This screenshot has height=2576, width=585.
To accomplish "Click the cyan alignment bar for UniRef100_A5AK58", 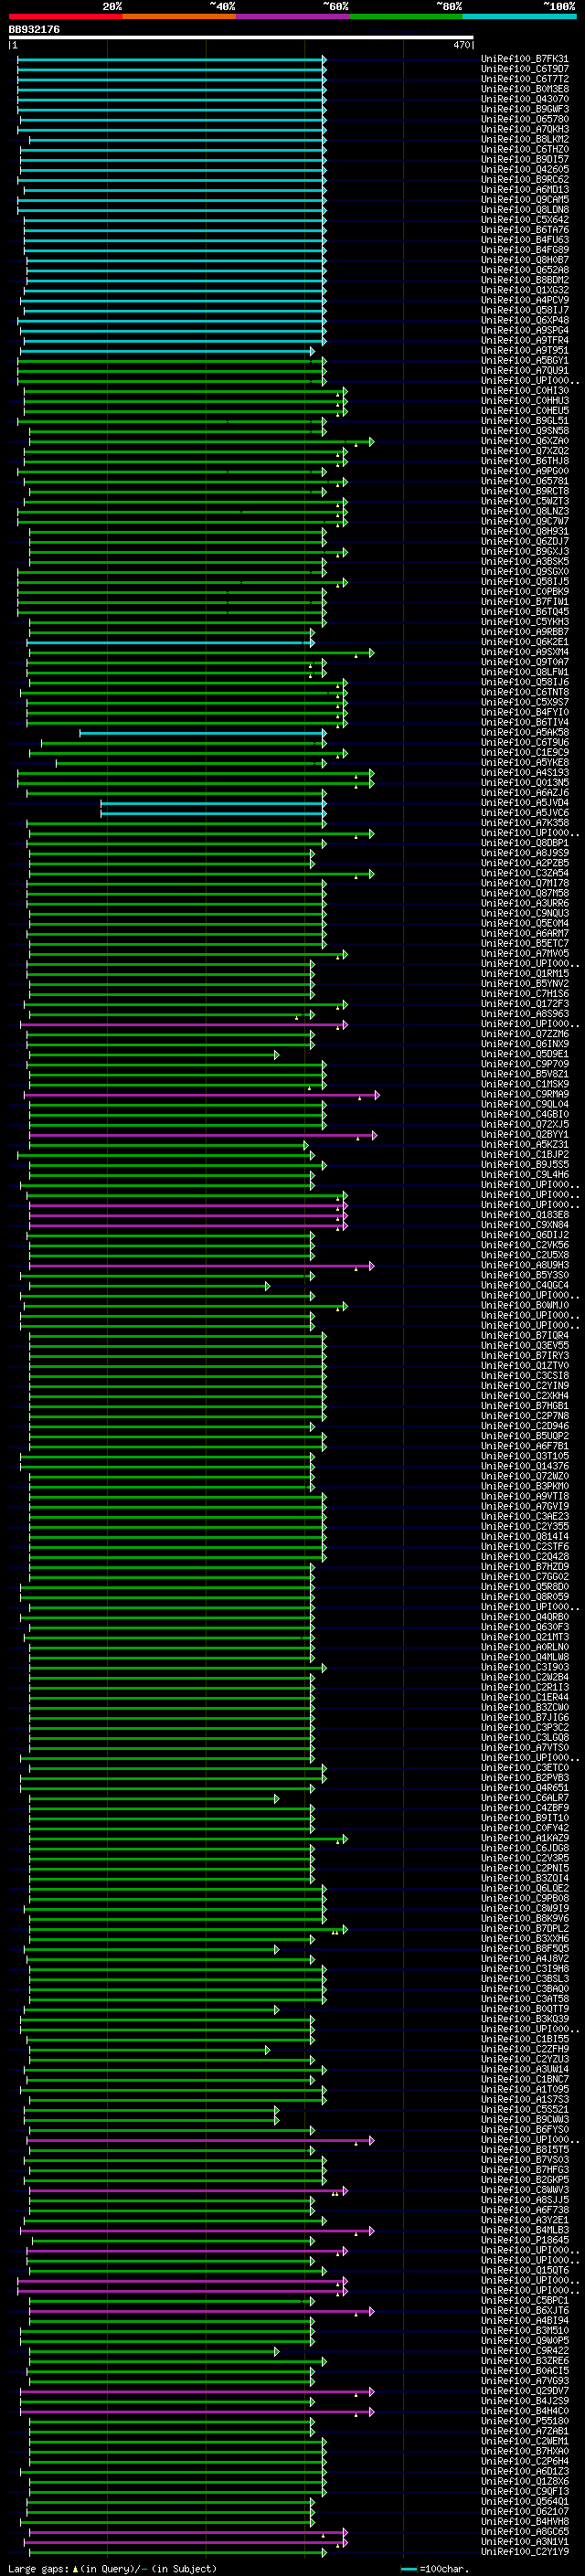I will (x=202, y=733).
